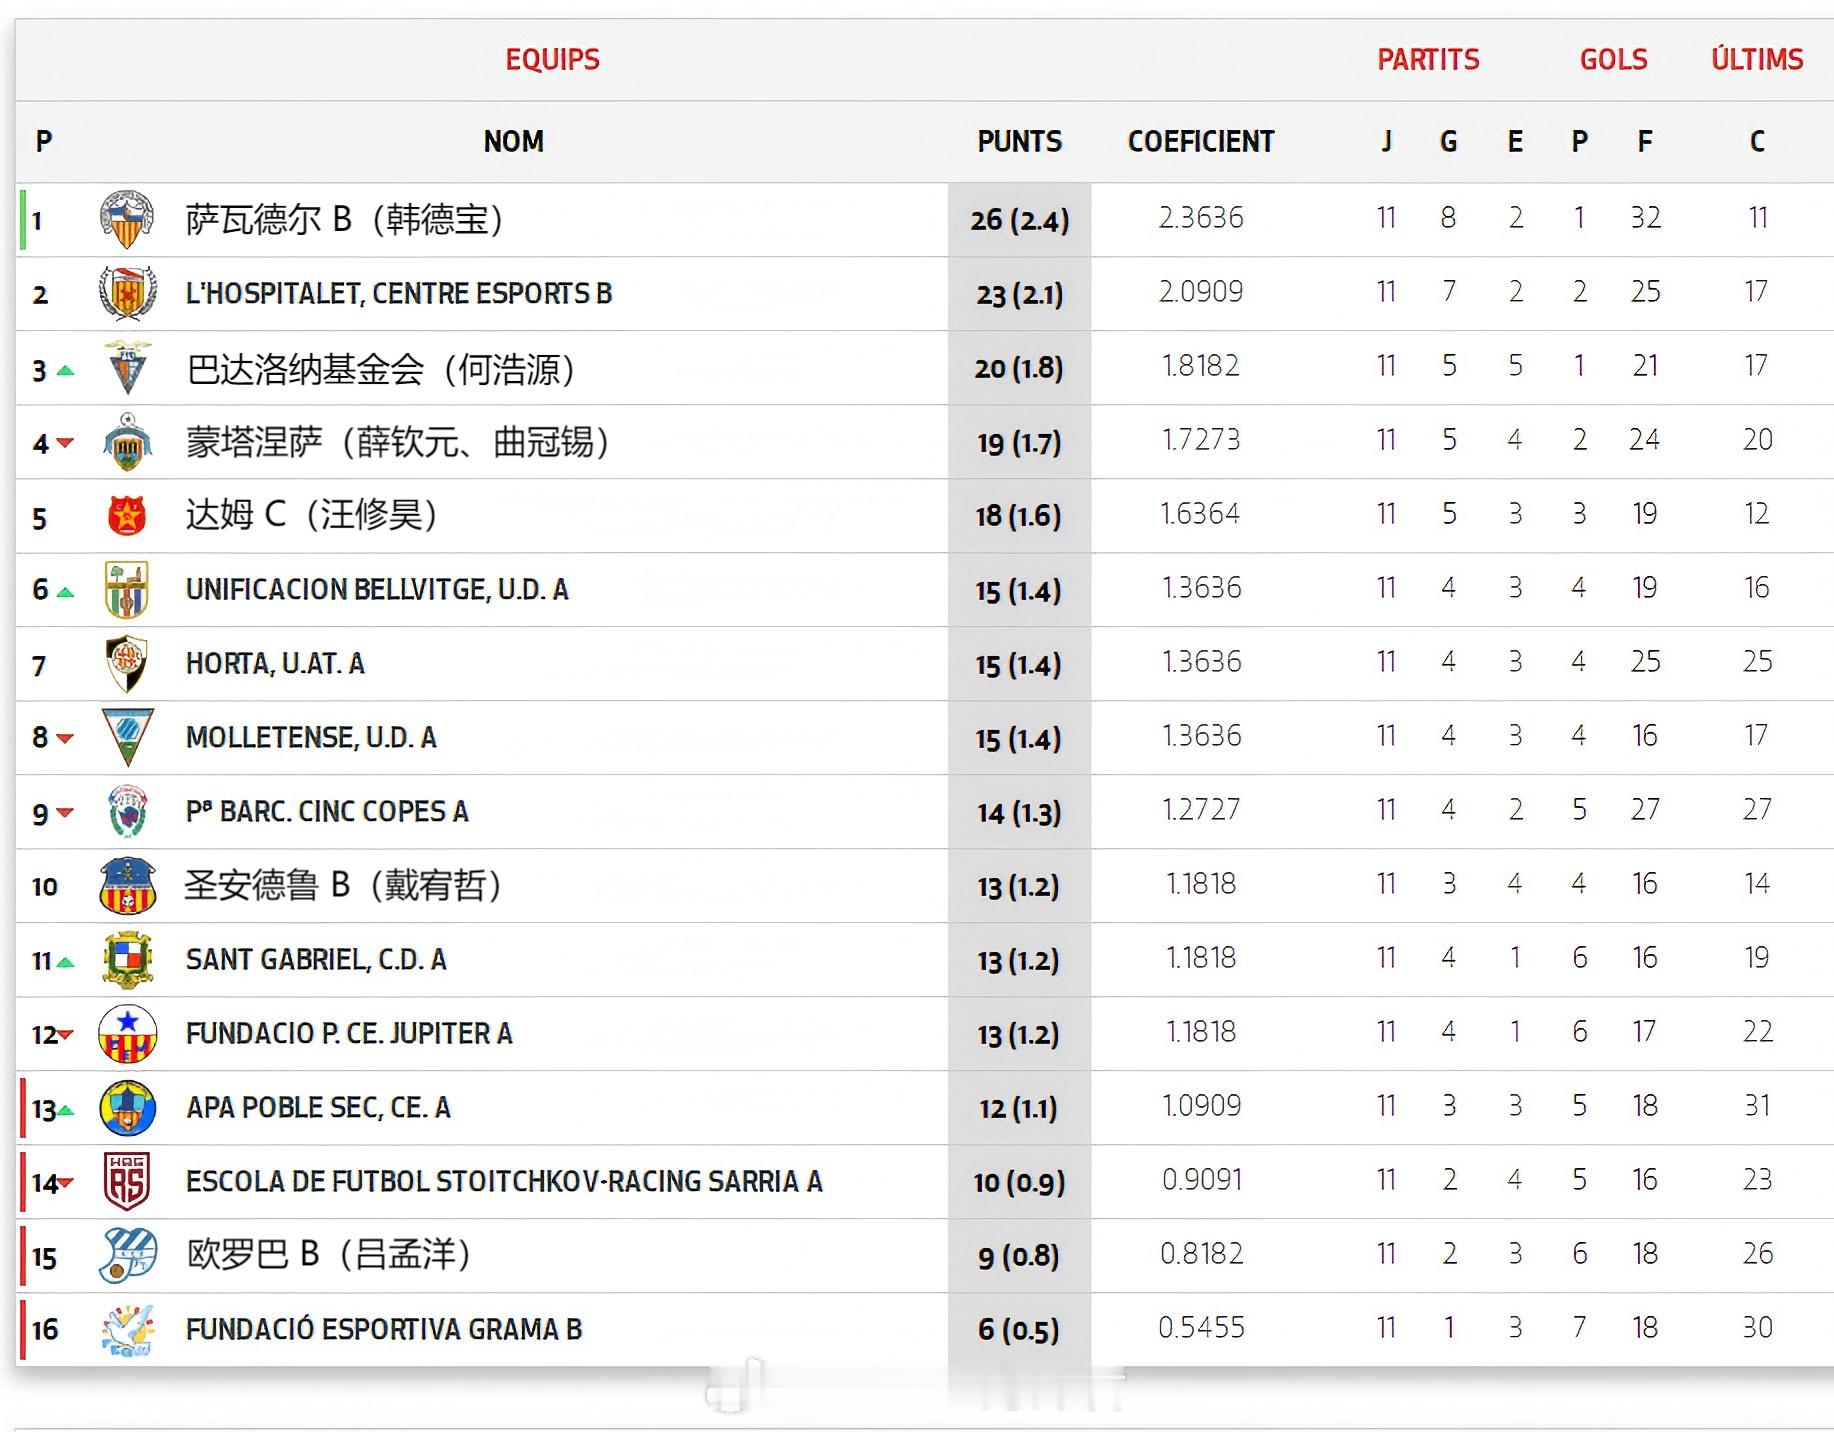Open team 欧罗巴 B（吕孟洋）

[x=328, y=1254]
